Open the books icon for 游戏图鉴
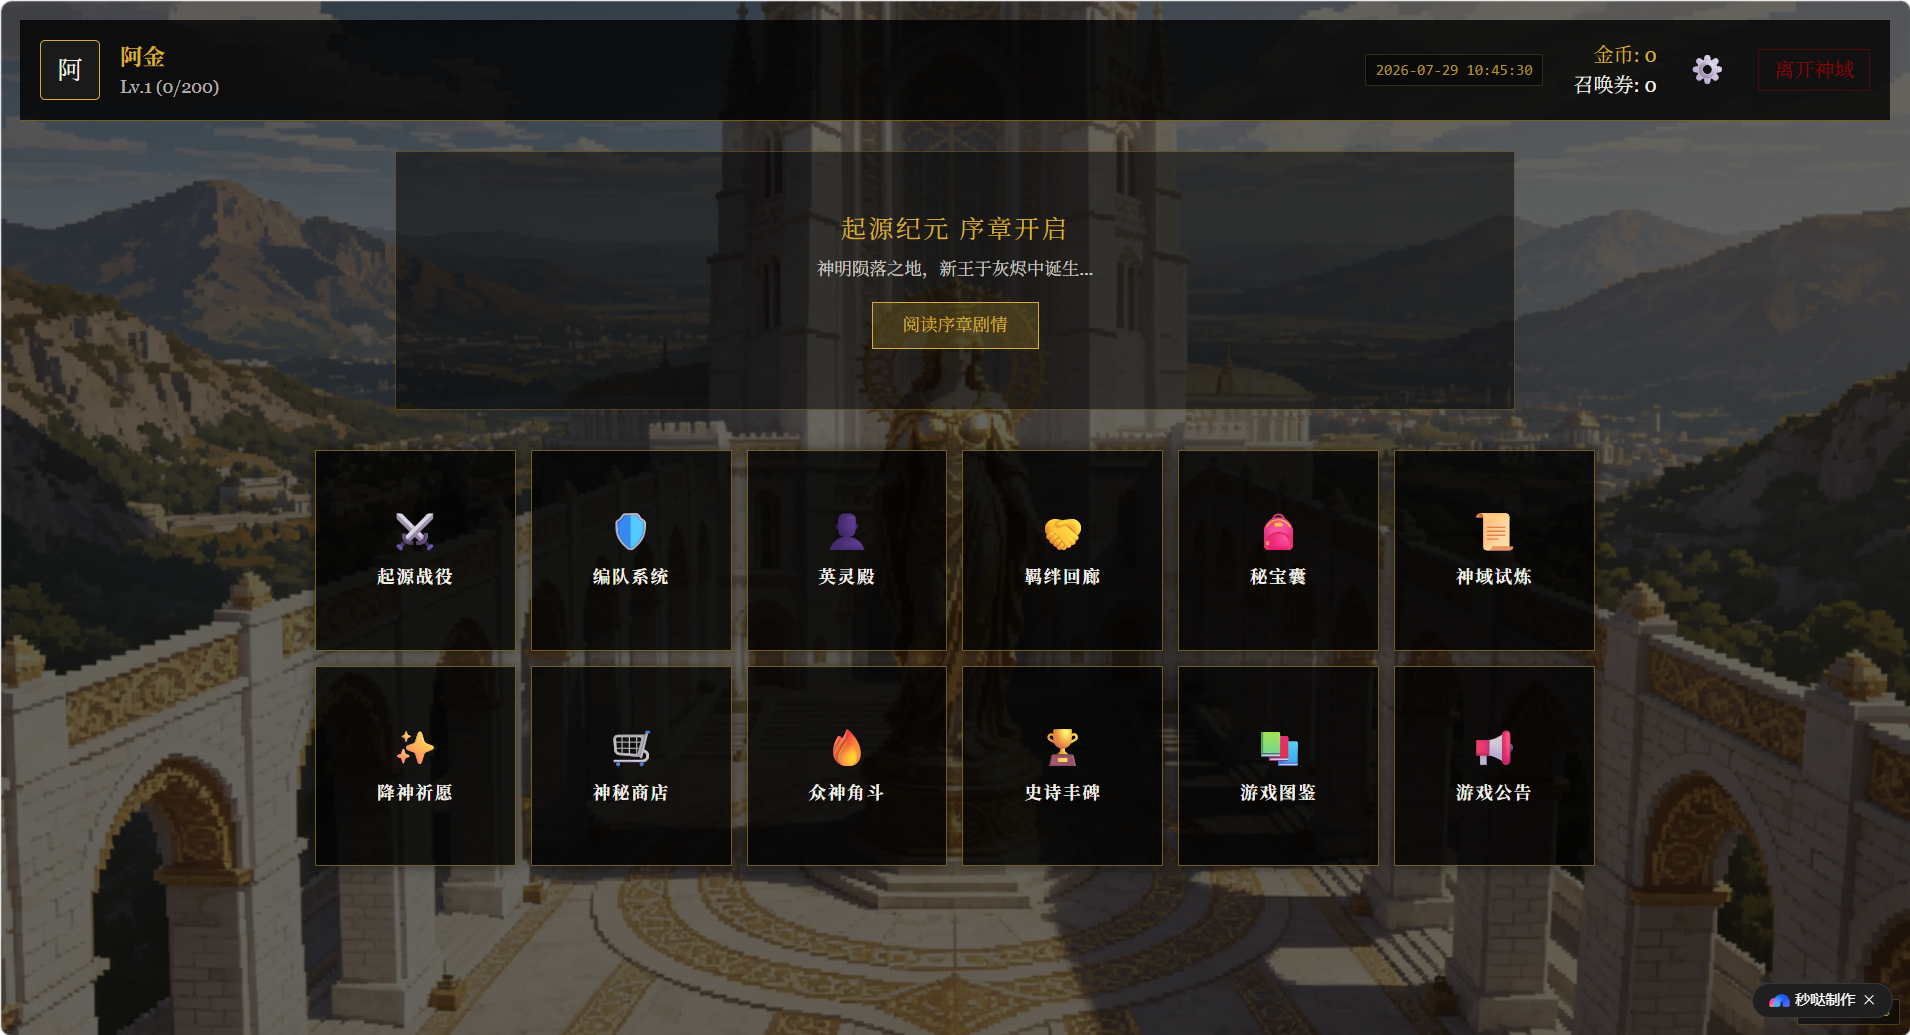The image size is (1910, 1035). 1278,748
